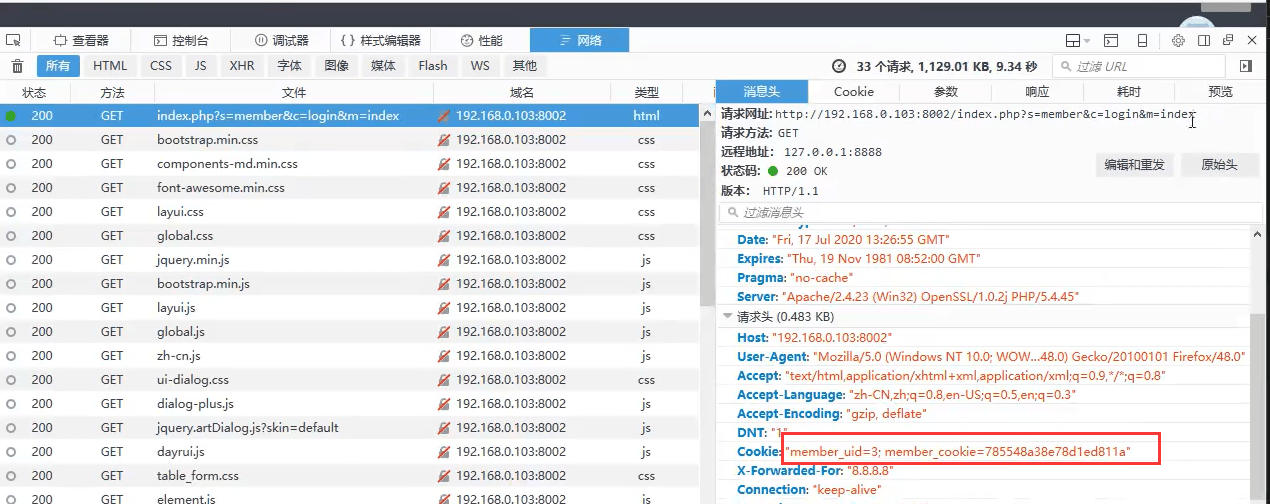Enable responsive design mode icon

click(x=1141, y=41)
